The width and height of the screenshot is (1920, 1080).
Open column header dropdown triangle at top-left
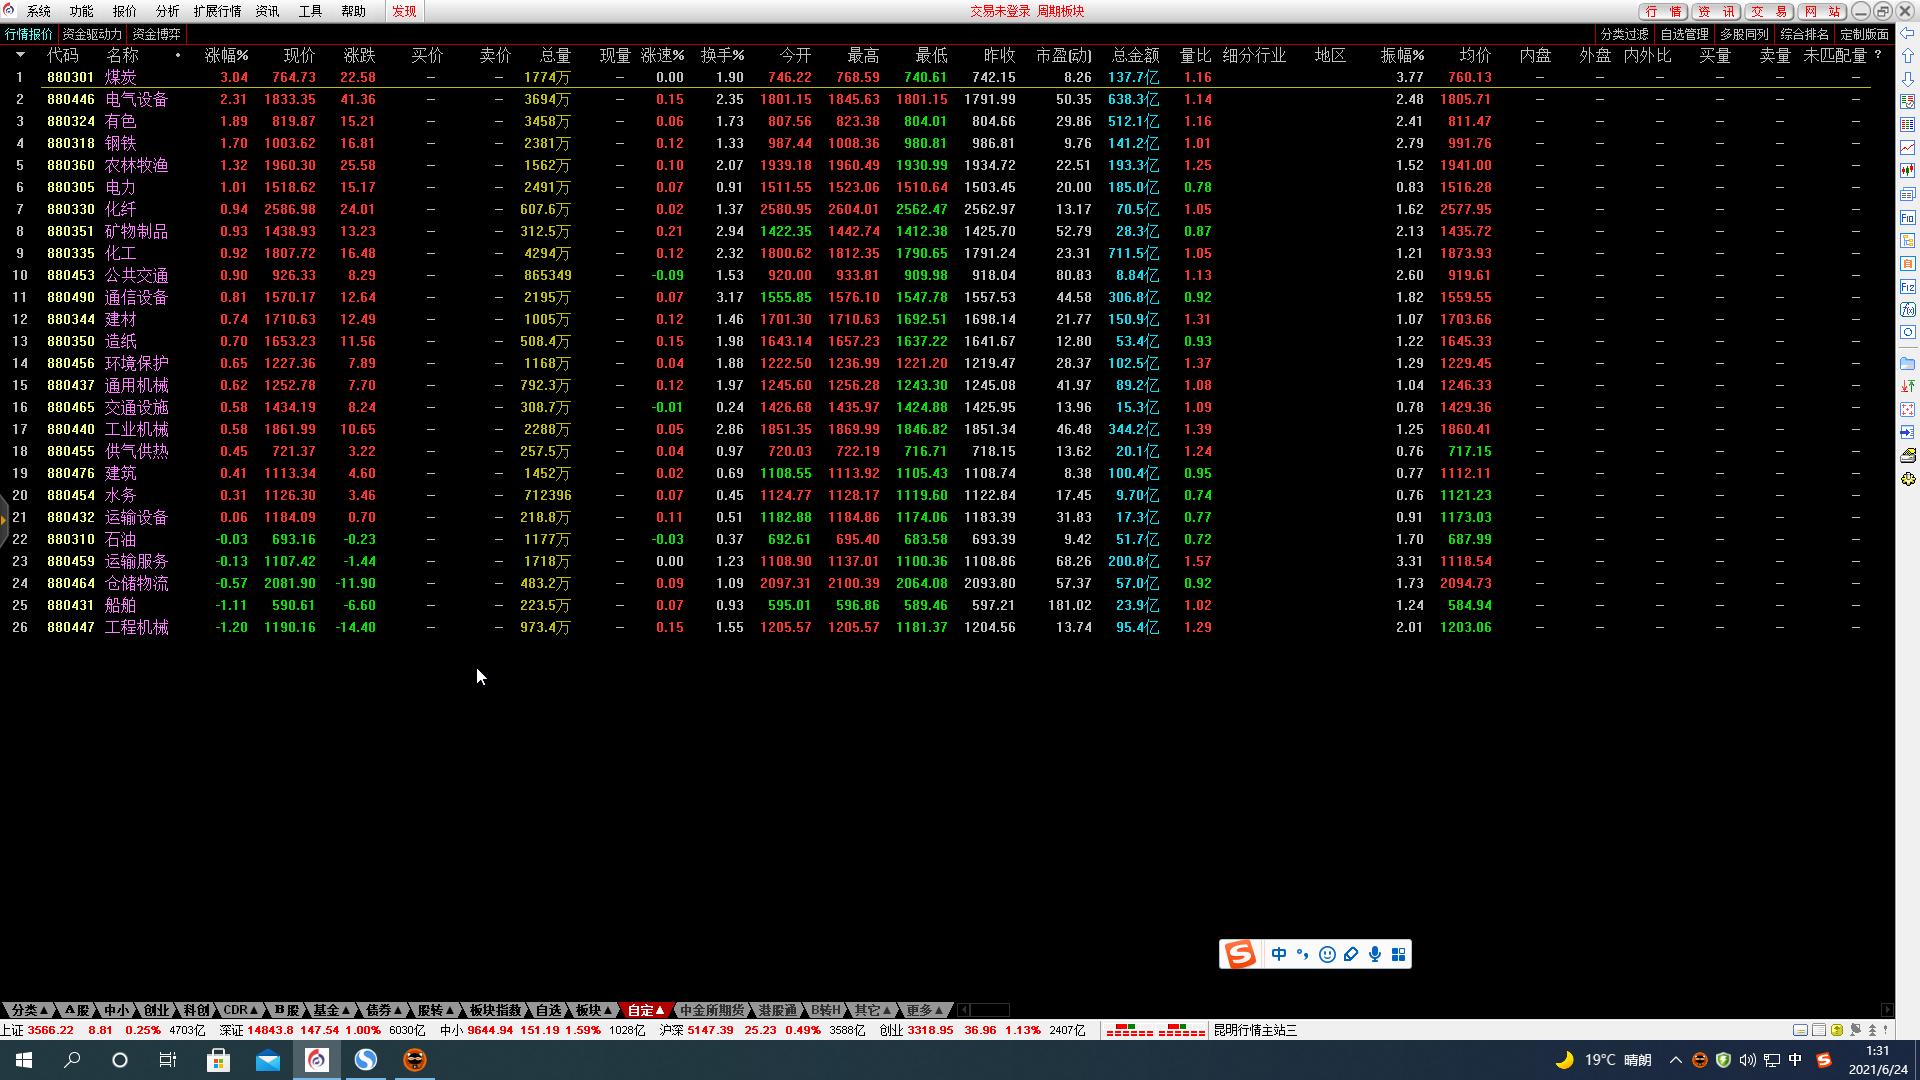coord(20,55)
